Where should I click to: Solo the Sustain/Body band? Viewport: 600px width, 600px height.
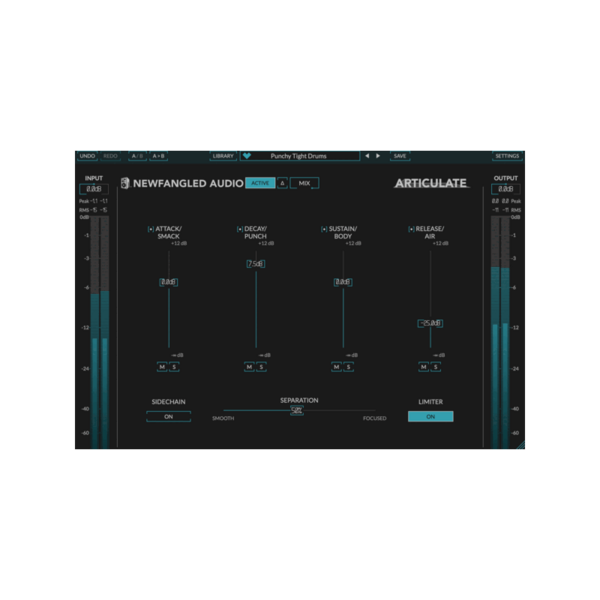pos(349,367)
